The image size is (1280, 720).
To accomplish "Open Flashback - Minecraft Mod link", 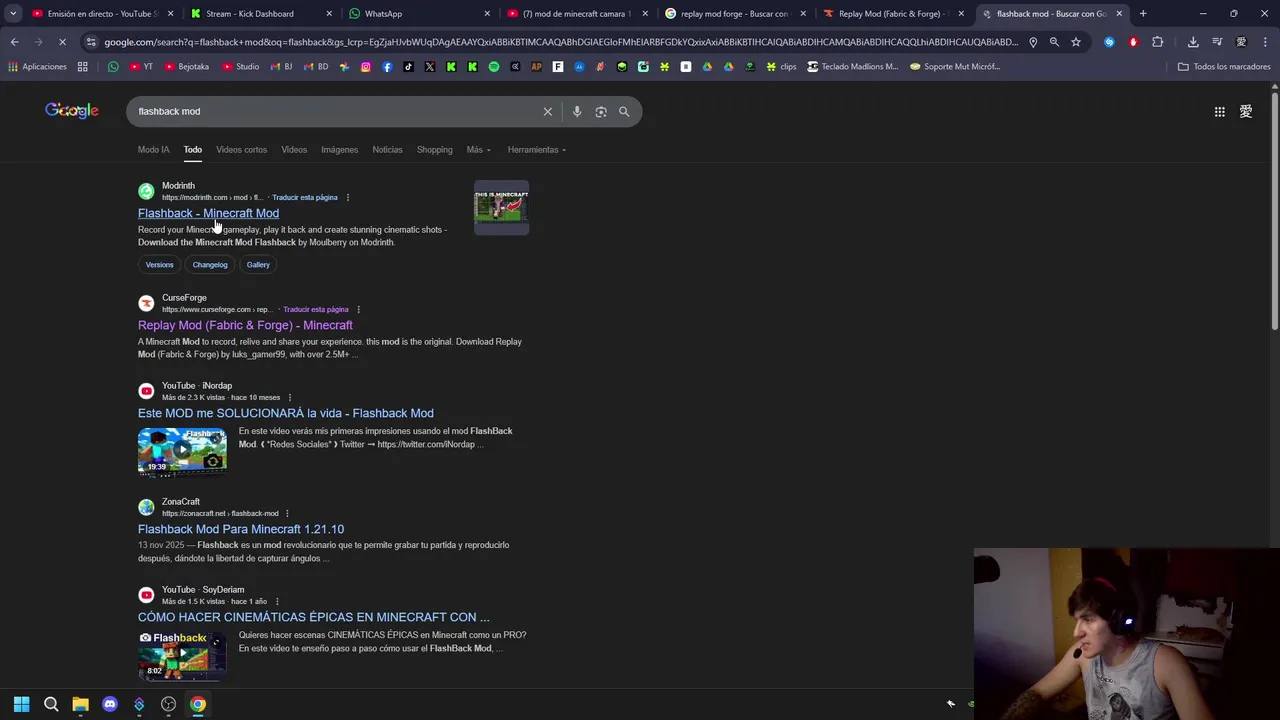I will 208,213.
